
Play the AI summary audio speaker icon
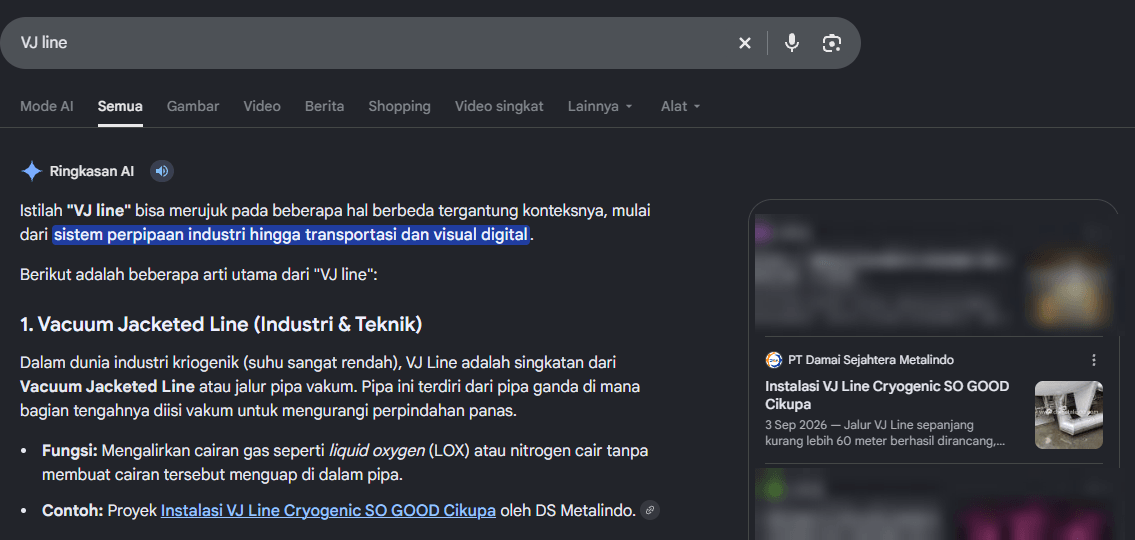(162, 172)
